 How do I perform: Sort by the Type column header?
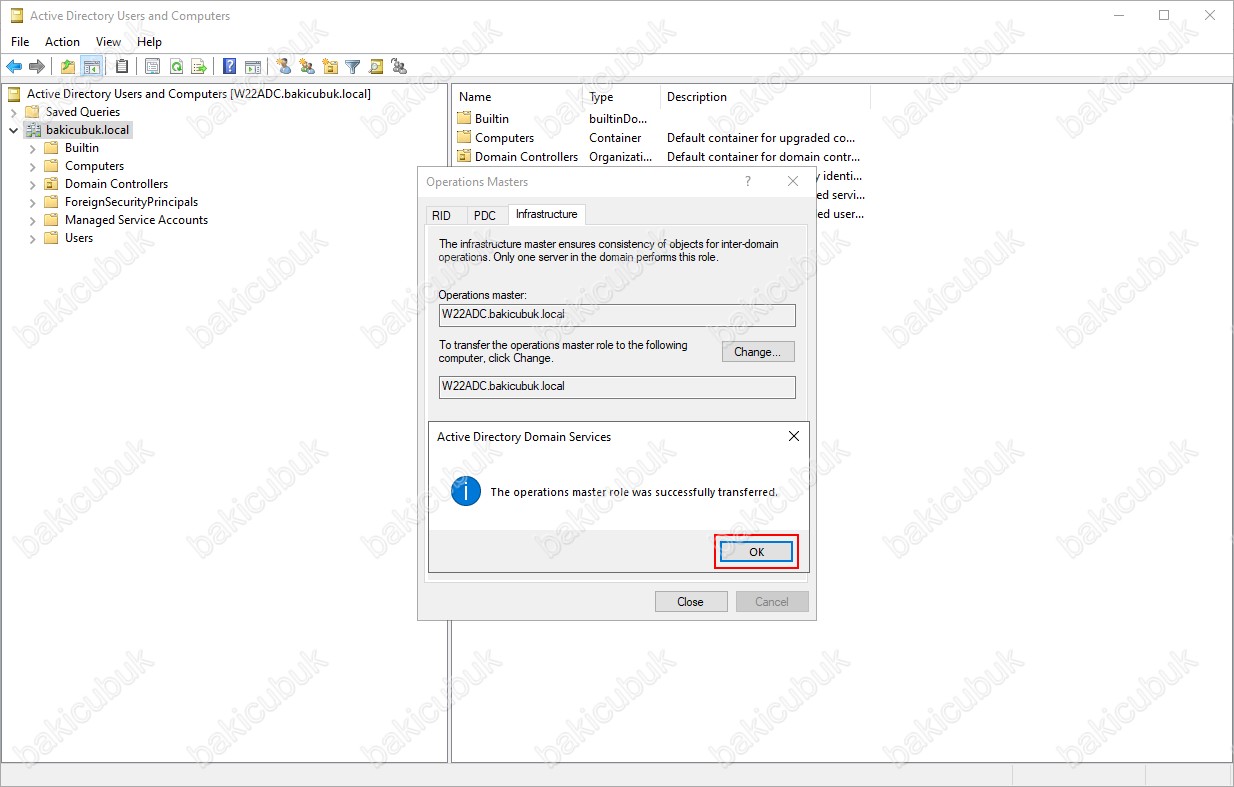(622, 97)
